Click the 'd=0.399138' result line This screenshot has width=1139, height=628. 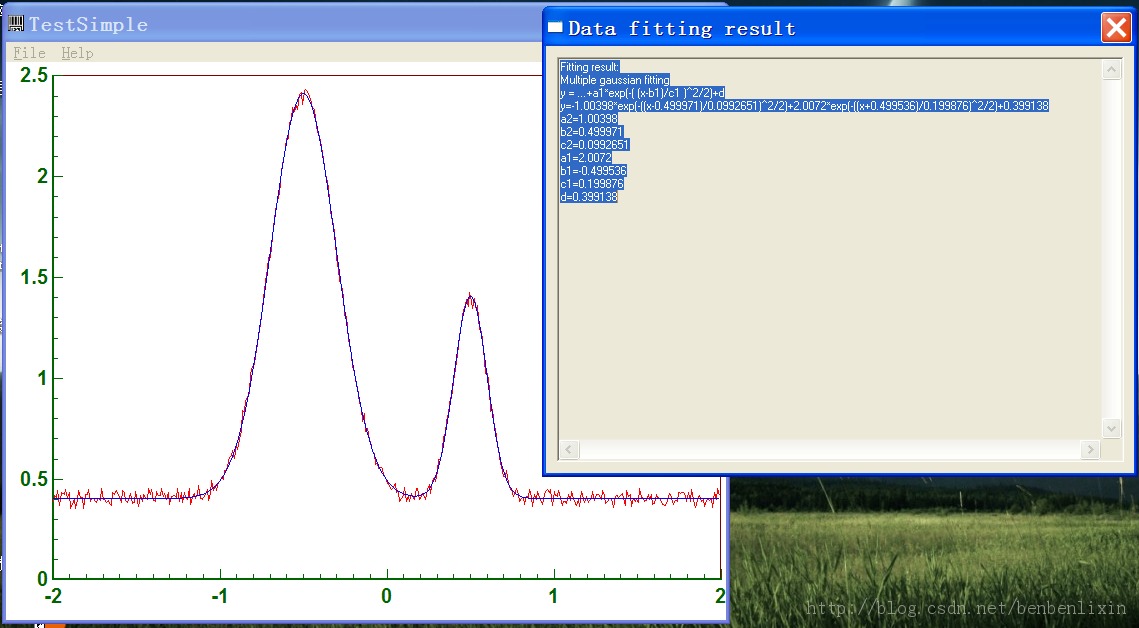[588, 197]
